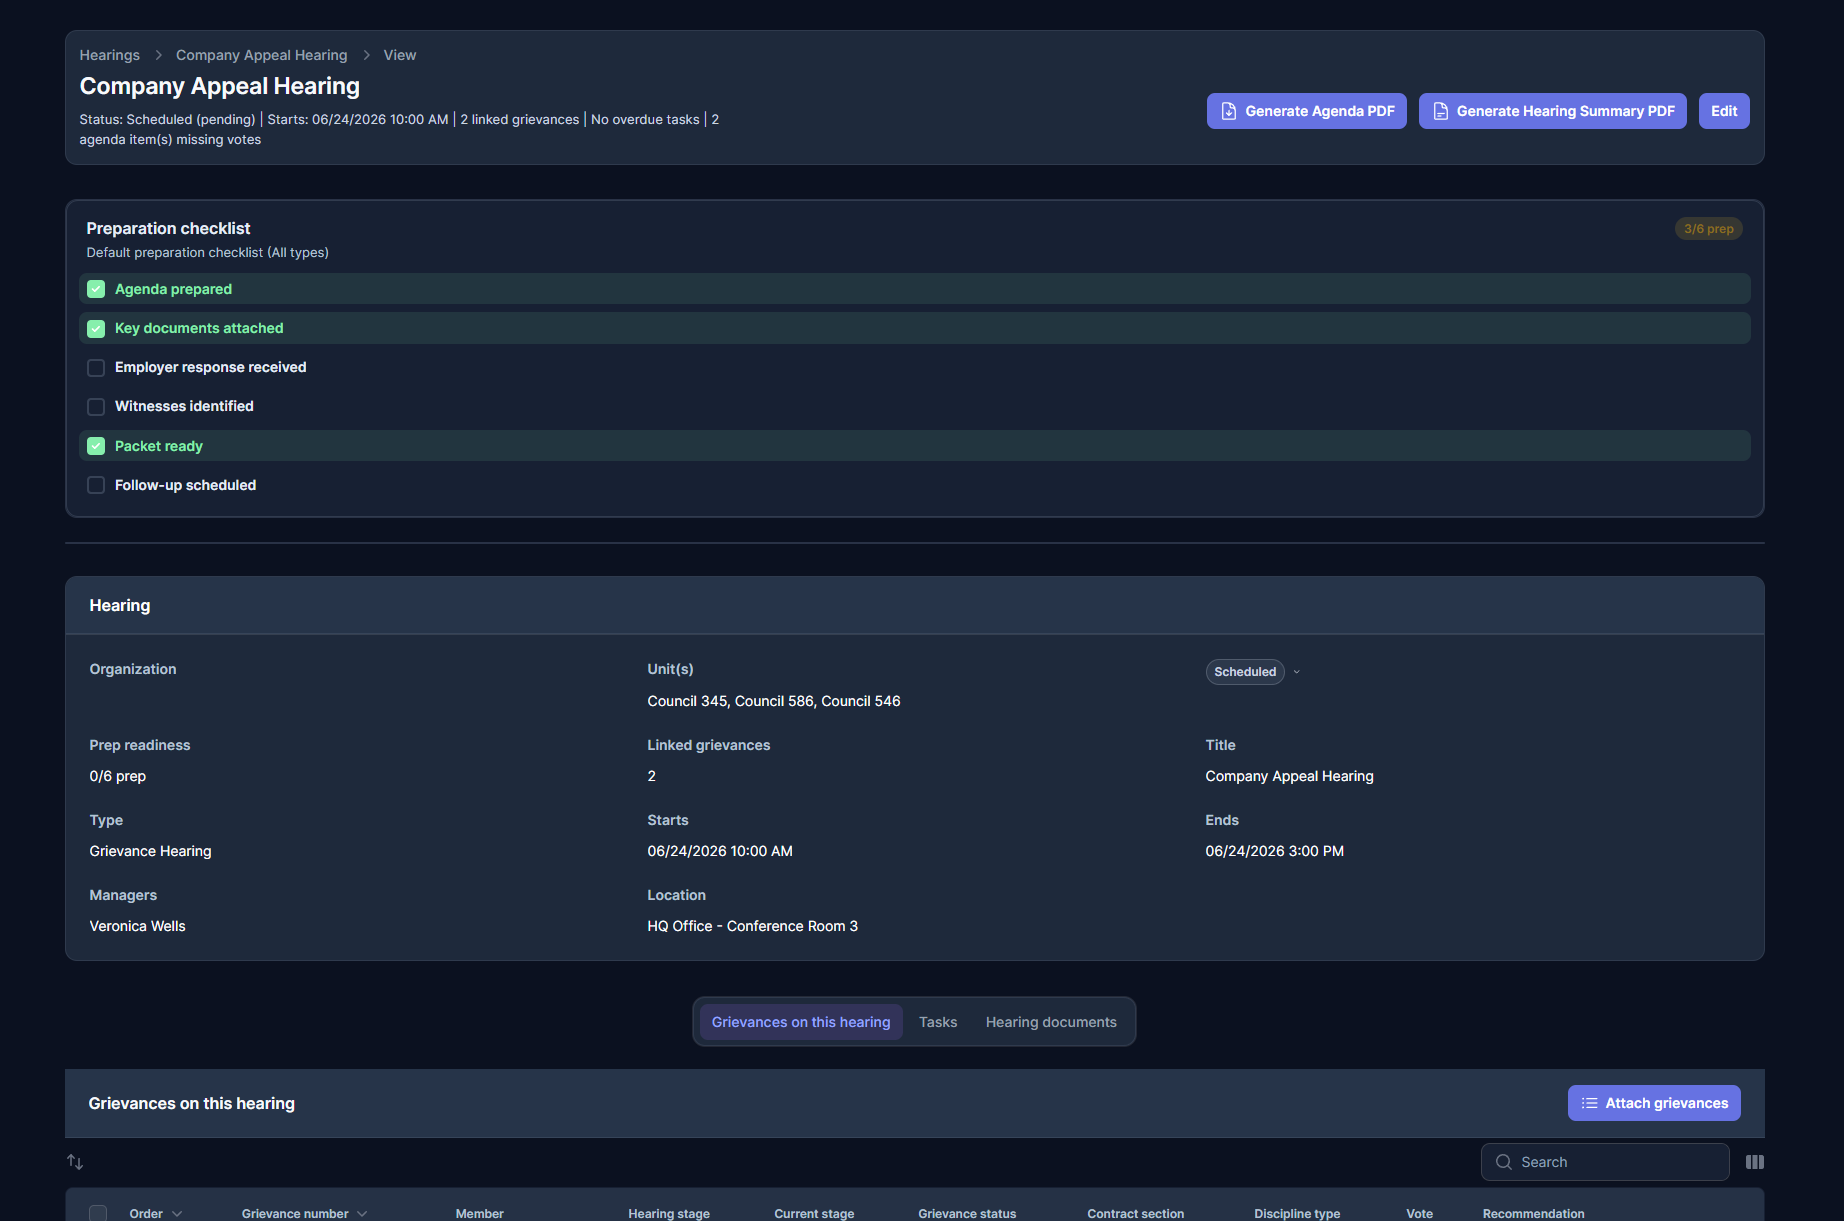Switch to the Hearing documents tab
Image resolution: width=1844 pixels, height=1221 pixels.
coord(1051,1022)
